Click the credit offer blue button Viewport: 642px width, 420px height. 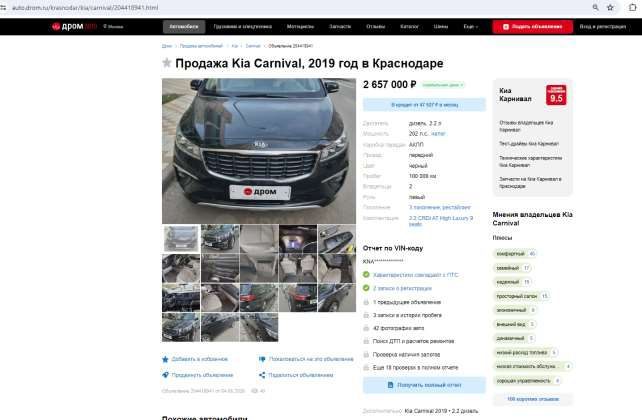[x=424, y=105]
